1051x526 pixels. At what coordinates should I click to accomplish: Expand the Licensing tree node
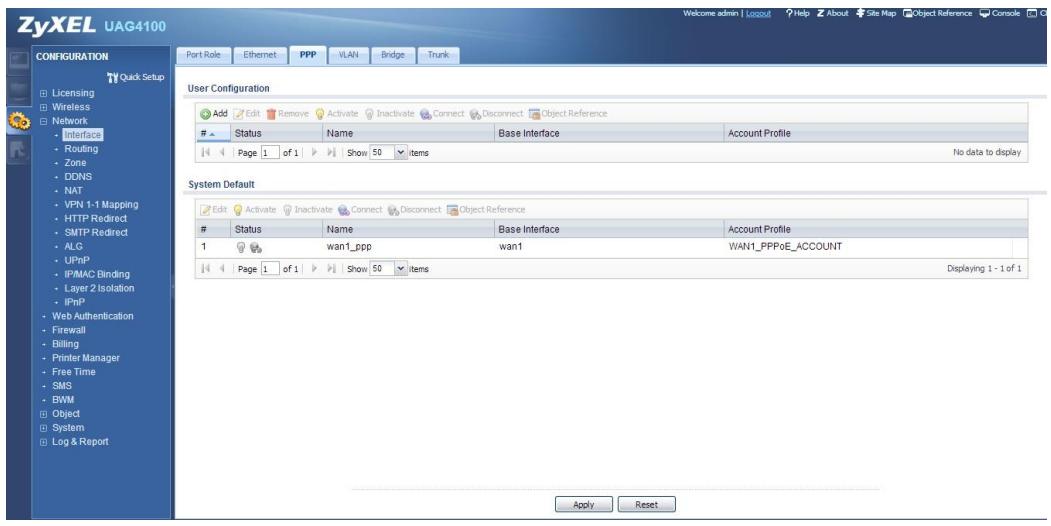coord(44,94)
